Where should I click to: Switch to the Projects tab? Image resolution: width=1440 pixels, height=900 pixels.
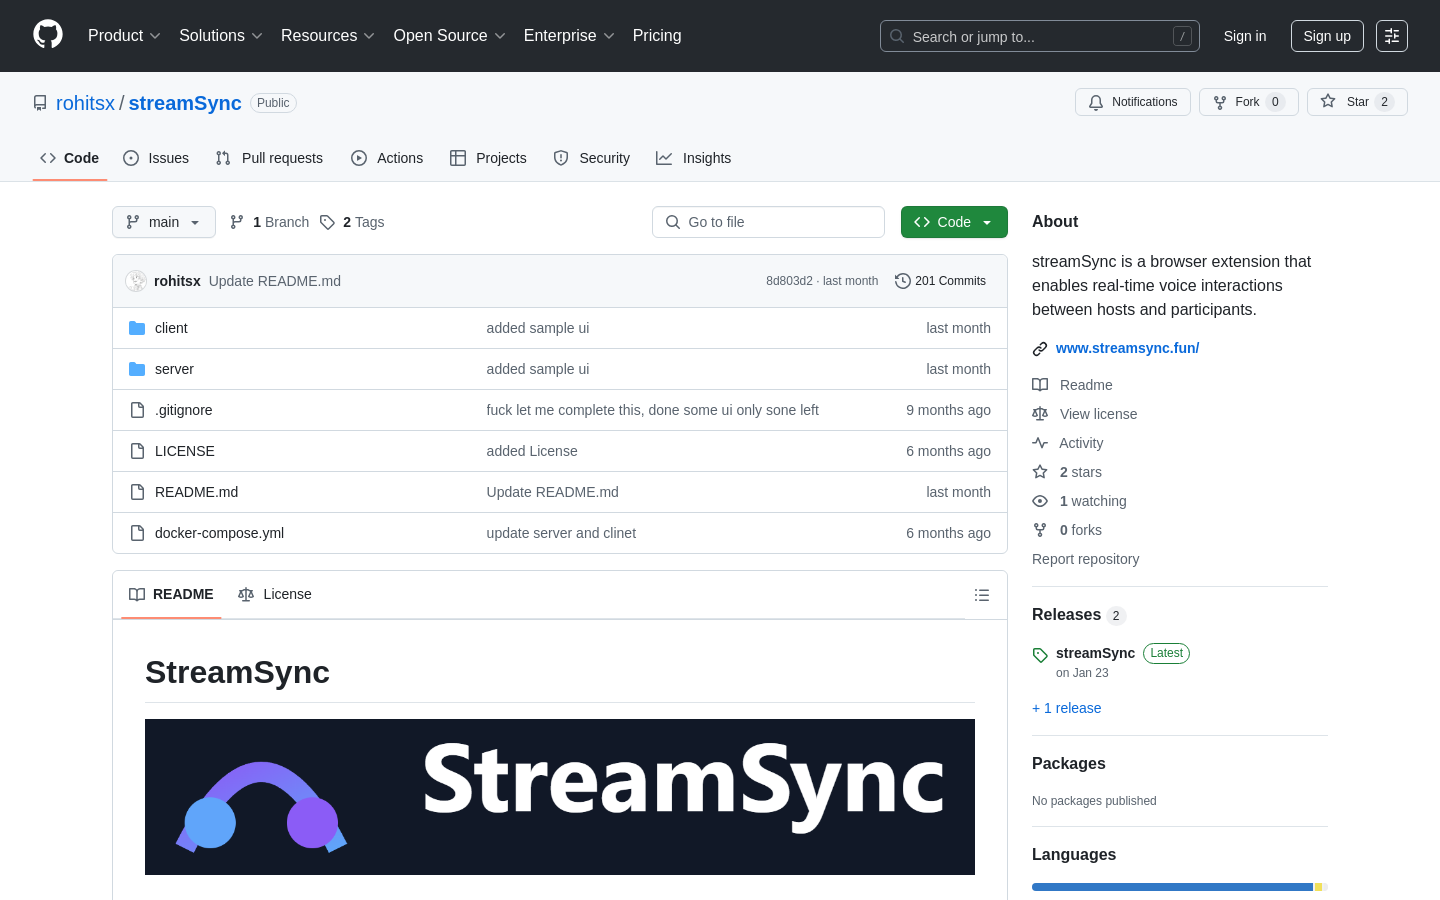click(488, 158)
